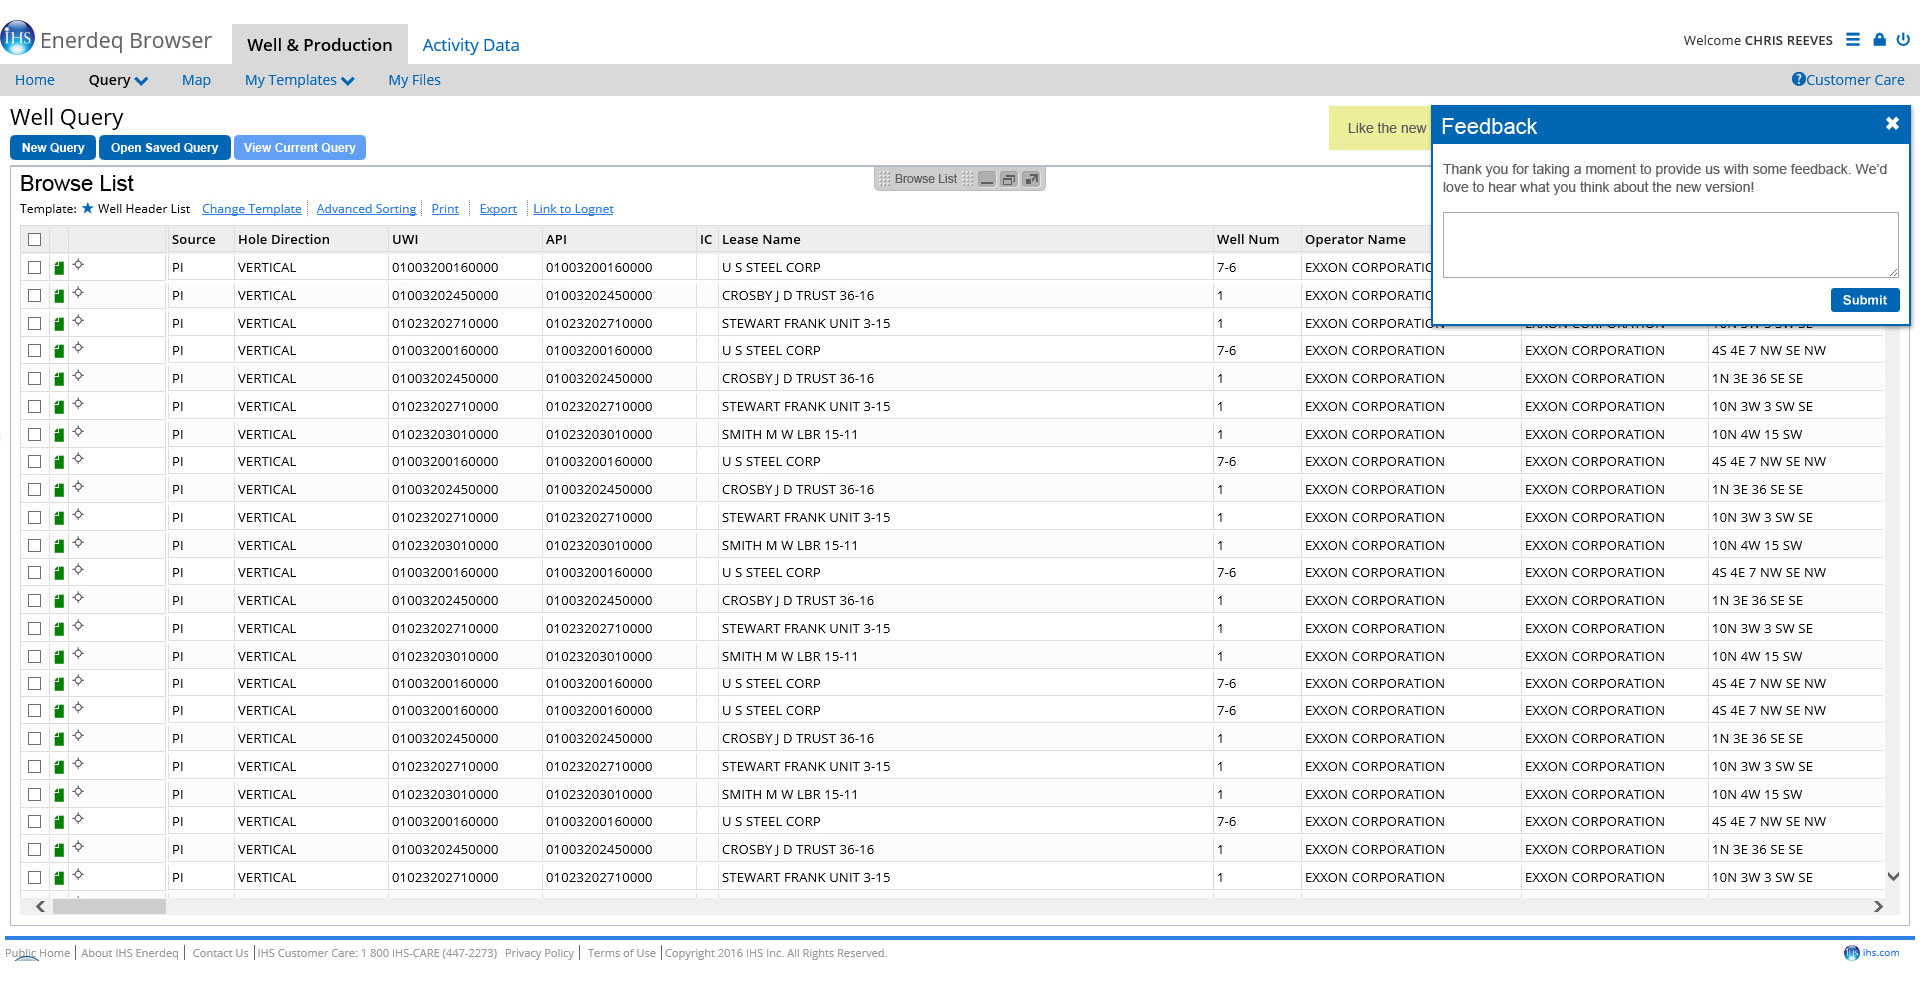This screenshot has width=1920, height=981.
Task: Switch to the Activity Data tab
Action: click(x=471, y=45)
